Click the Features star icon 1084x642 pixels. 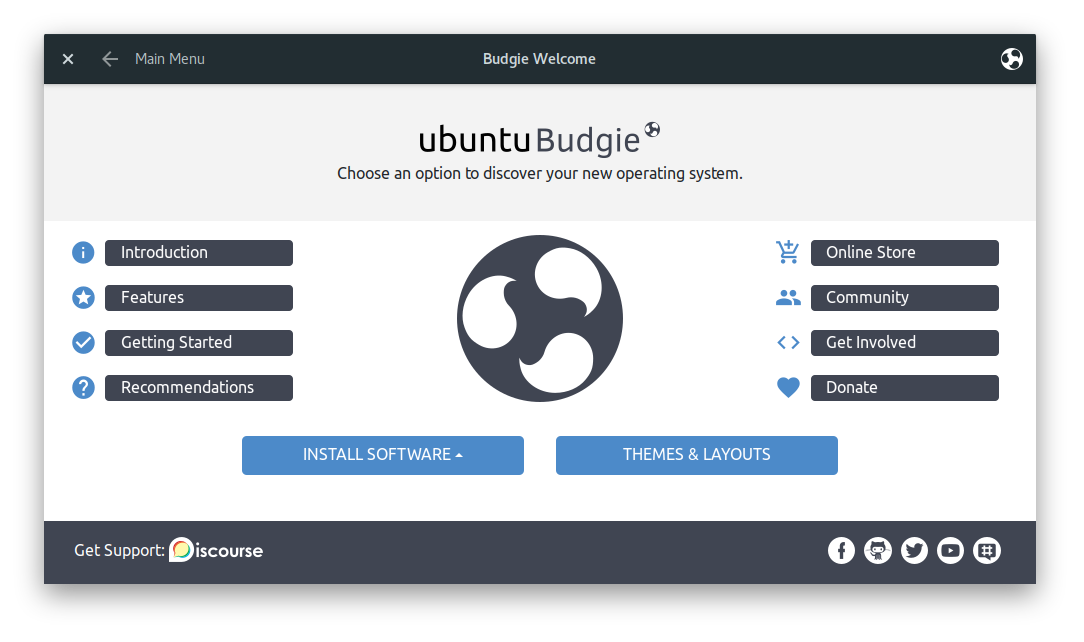coord(83,298)
